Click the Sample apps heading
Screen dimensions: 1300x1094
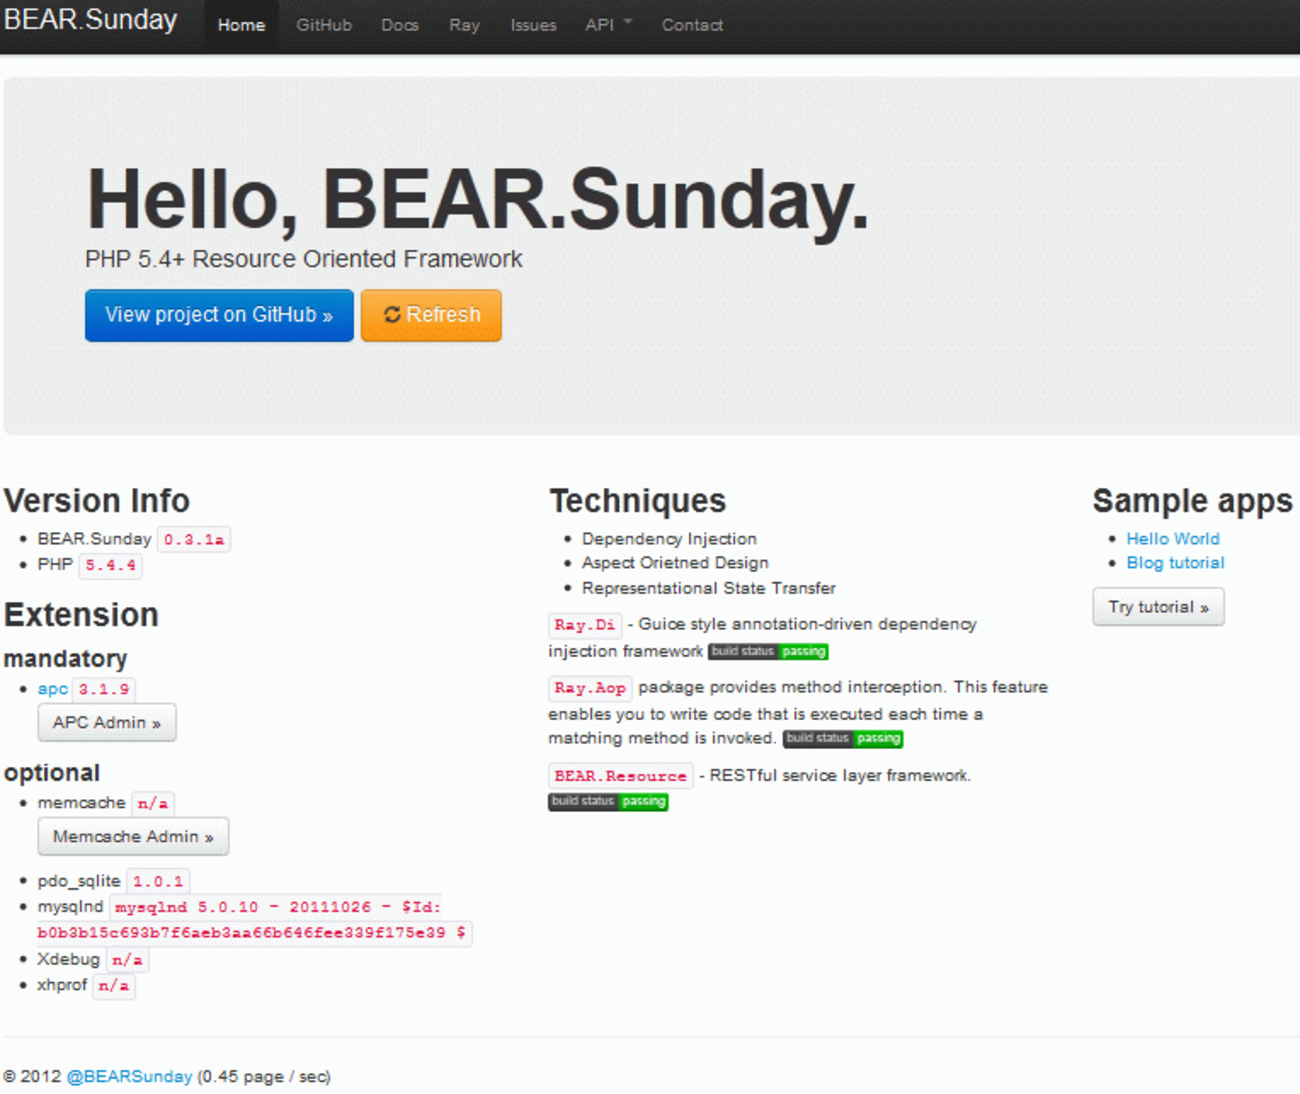point(1192,501)
